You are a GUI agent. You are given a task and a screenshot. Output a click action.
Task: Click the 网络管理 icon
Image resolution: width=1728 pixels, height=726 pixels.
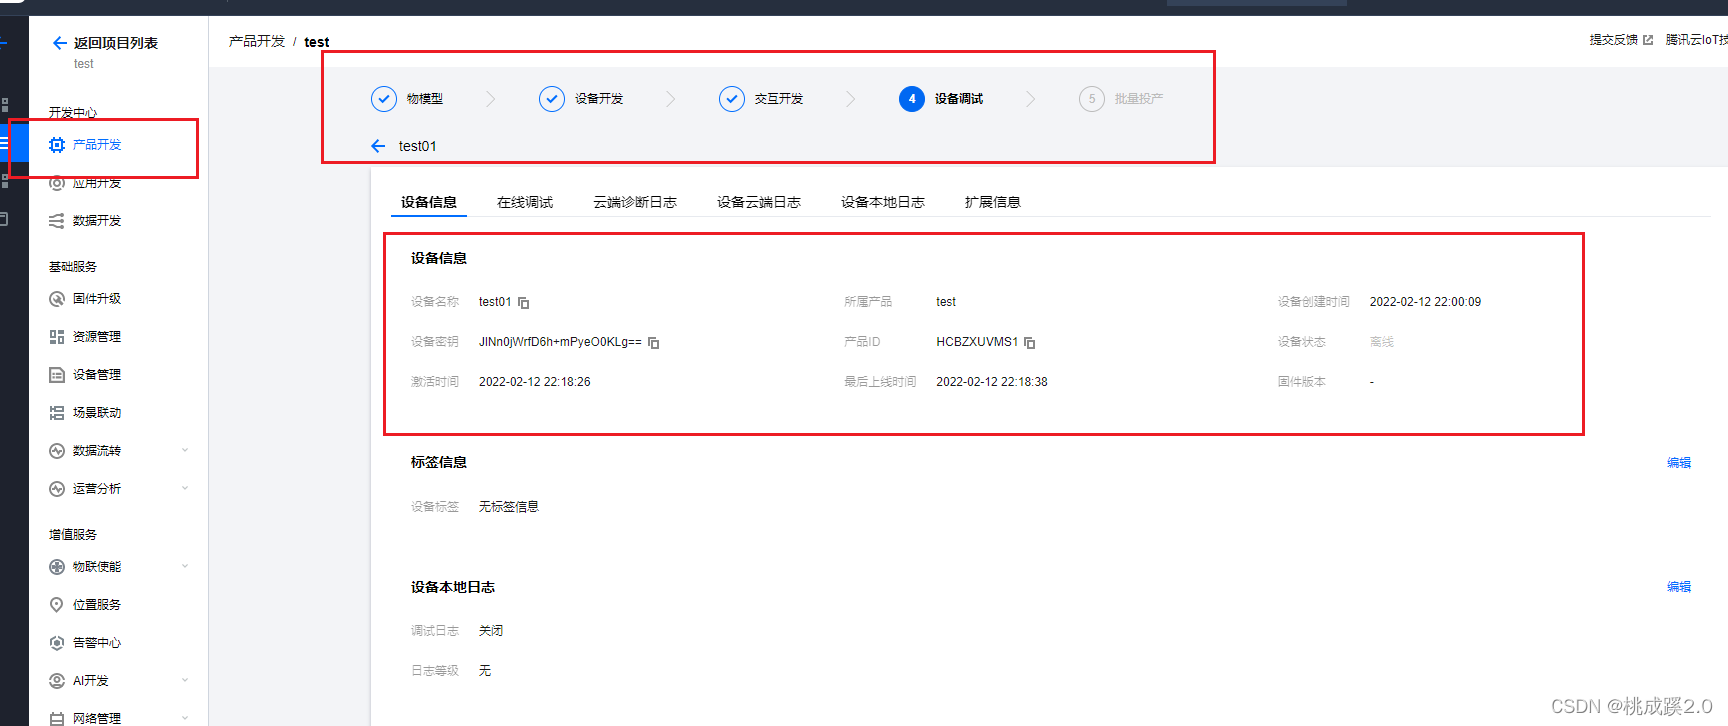(57, 718)
